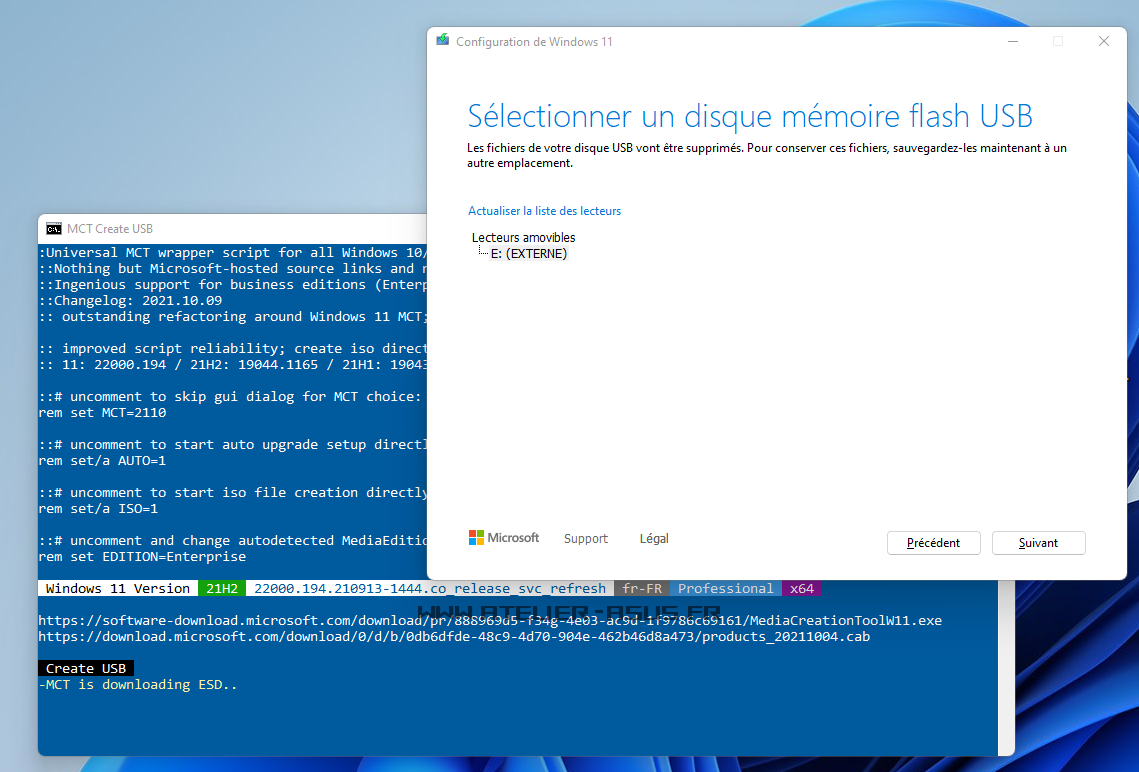Open the Légal link
This screenshot has width=1139, height=772.
pos(654,539)
